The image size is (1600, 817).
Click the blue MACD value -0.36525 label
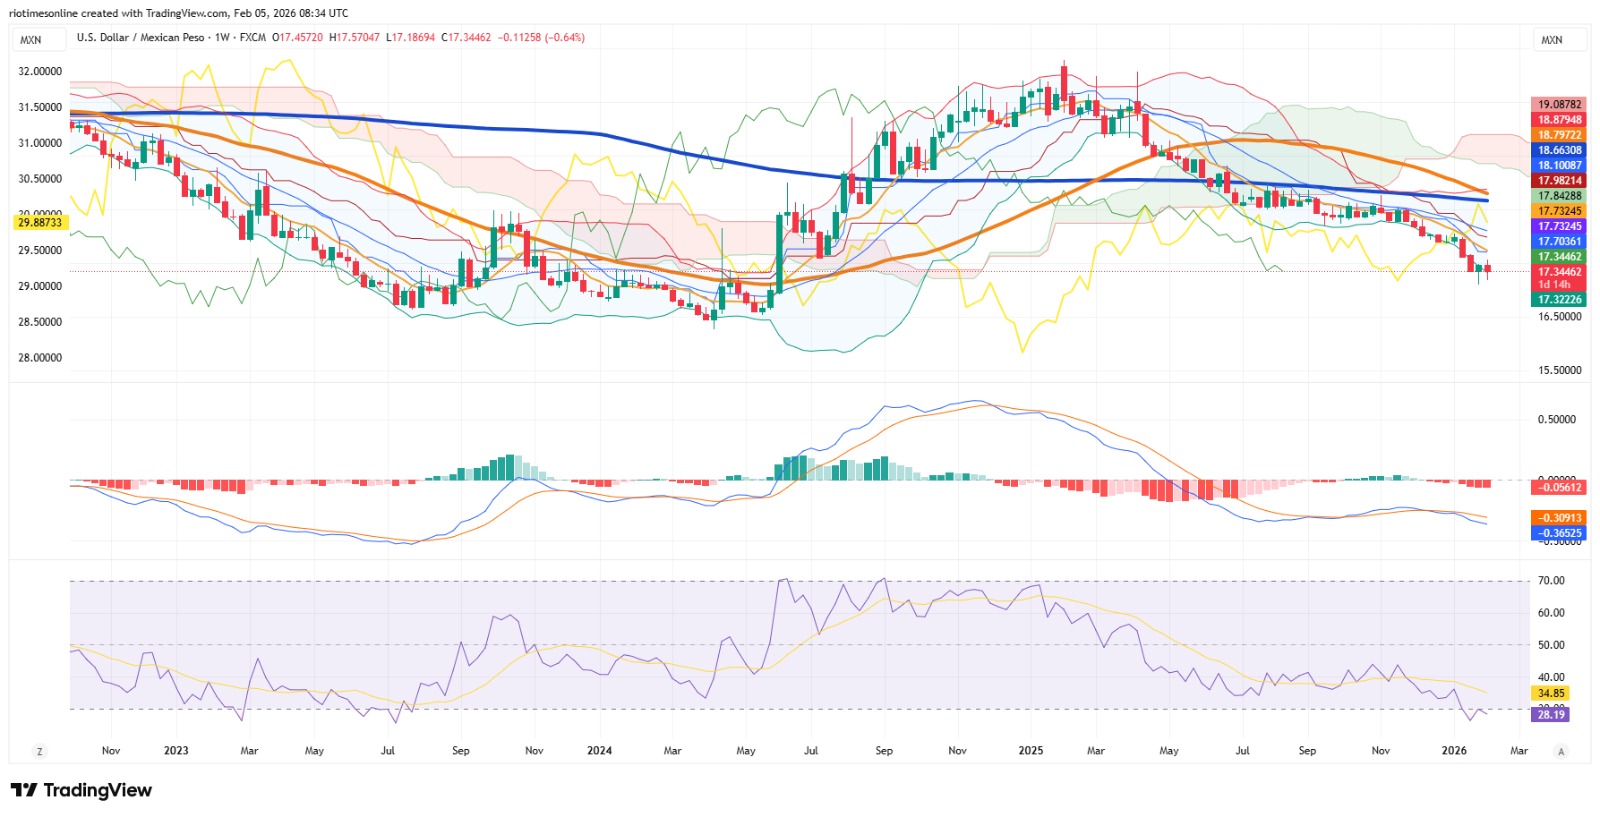coord(1559,533)
